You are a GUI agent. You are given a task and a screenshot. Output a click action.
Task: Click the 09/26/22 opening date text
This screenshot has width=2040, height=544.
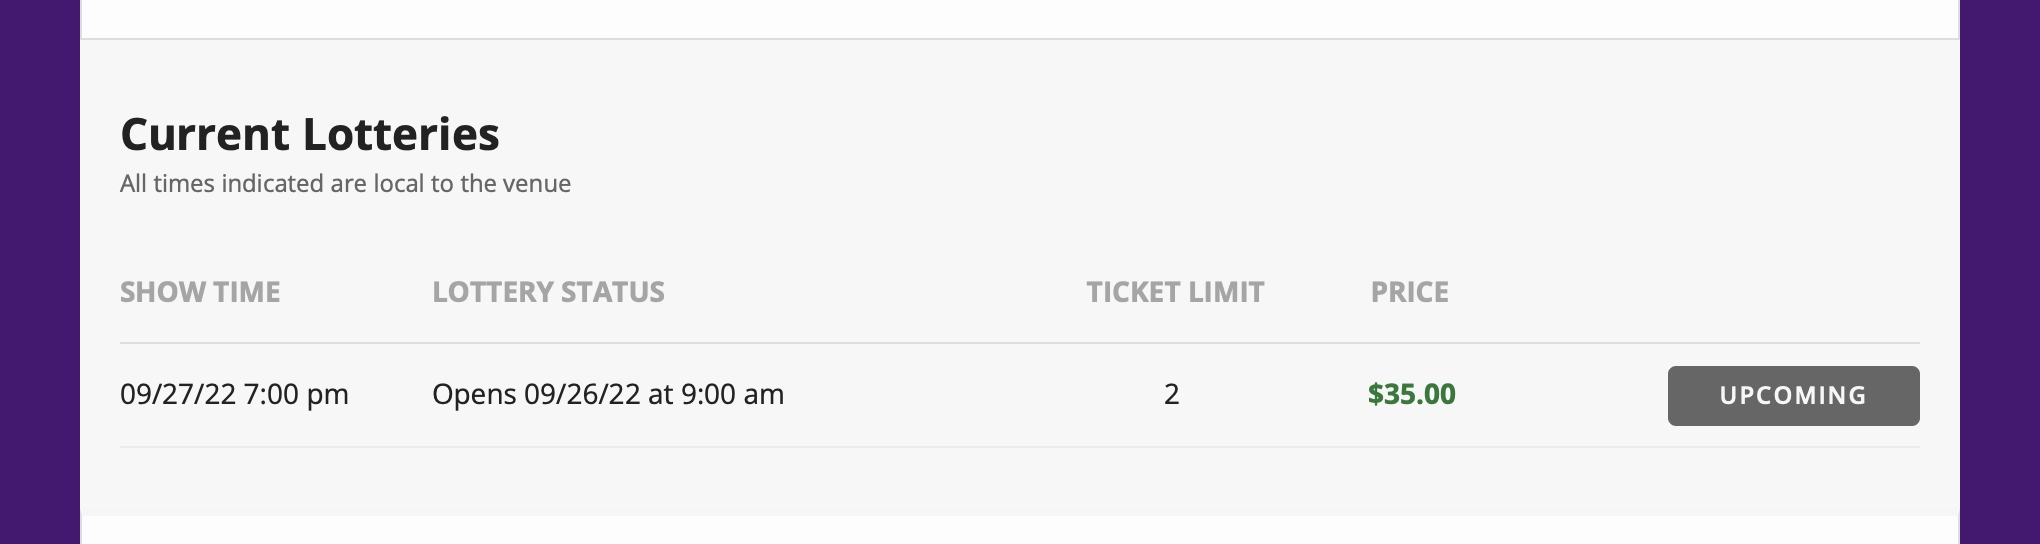coord(582,394)
